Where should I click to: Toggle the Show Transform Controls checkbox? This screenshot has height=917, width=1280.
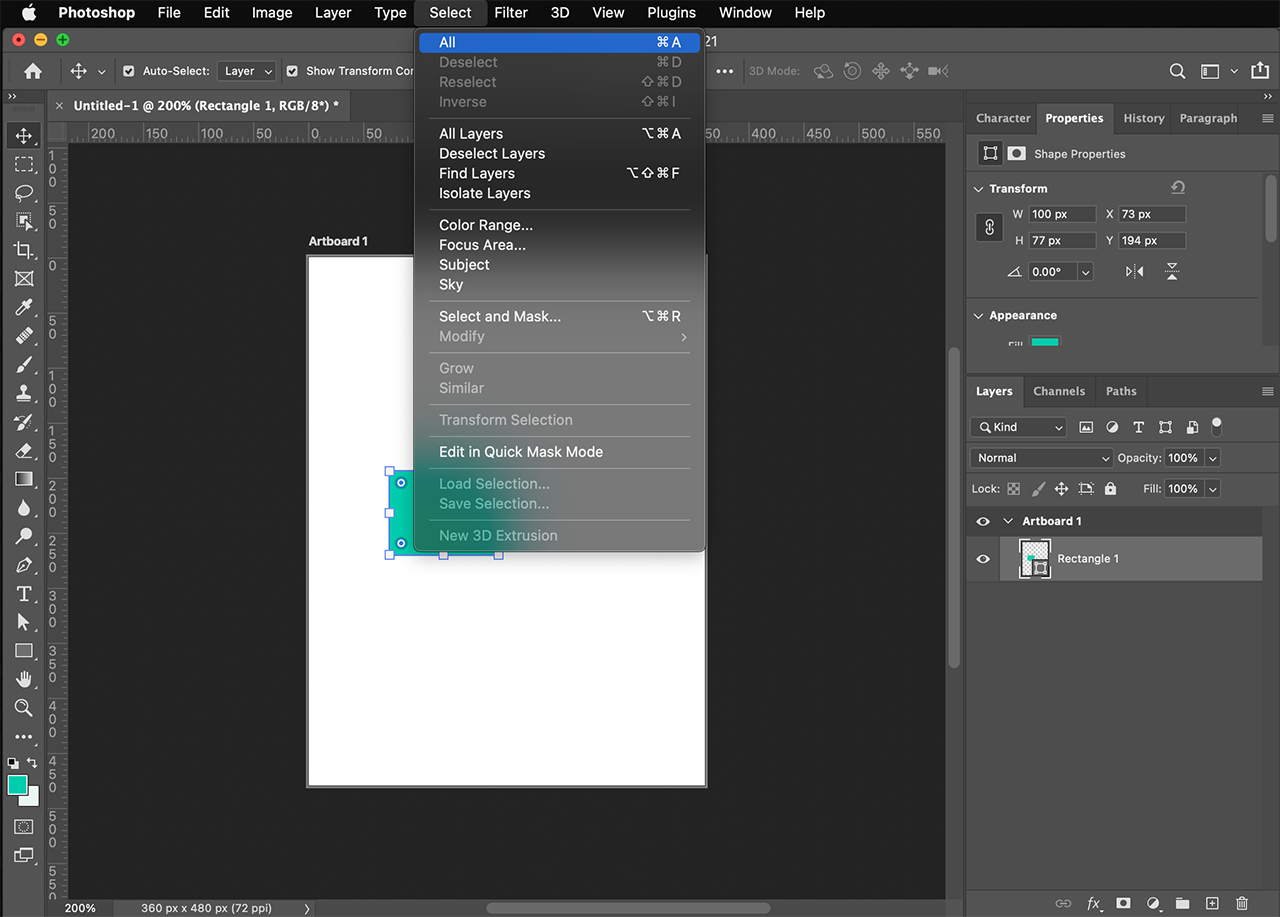(292, 71)
